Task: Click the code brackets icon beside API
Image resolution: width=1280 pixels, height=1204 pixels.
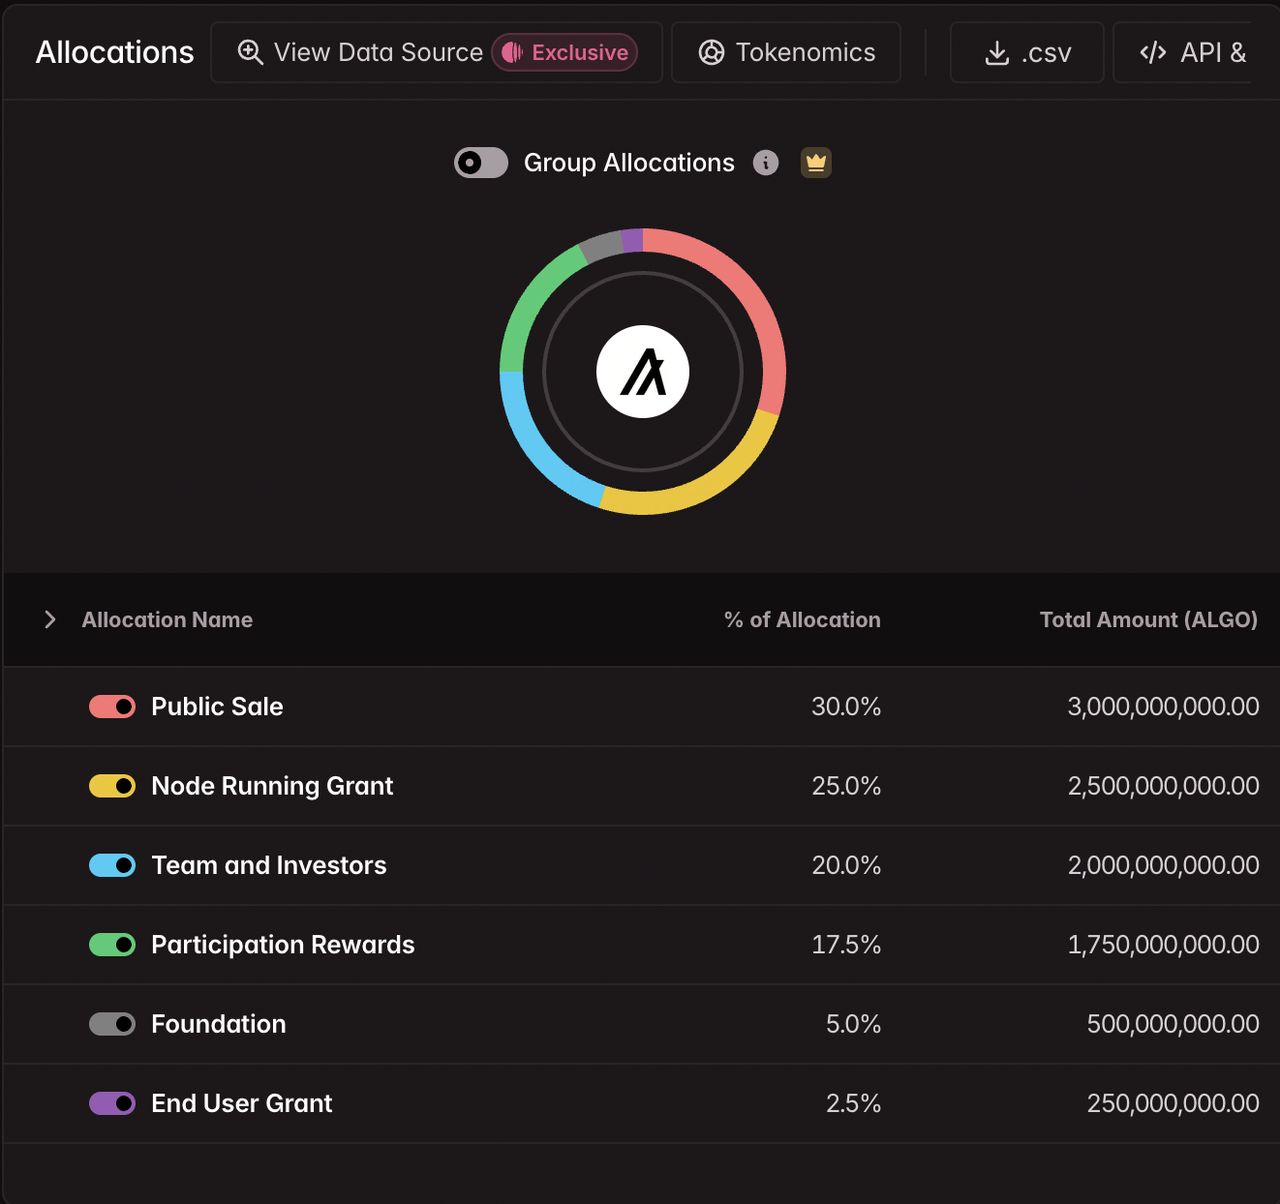Action: point(1153,52)
